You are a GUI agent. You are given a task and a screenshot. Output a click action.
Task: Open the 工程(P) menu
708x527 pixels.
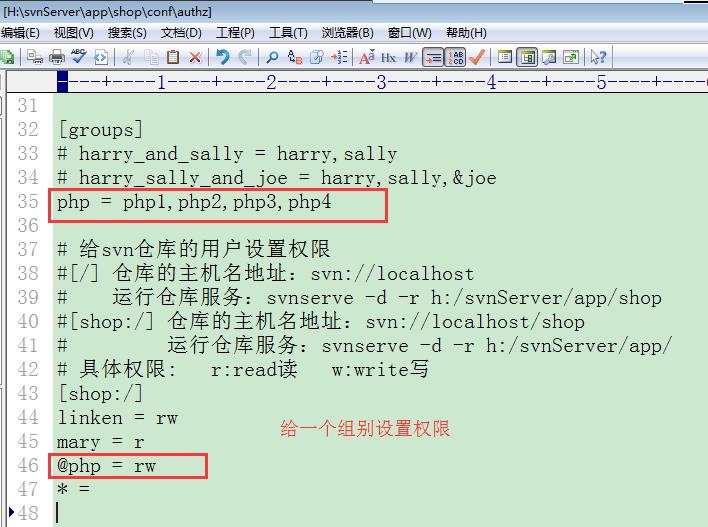[x=235, y=33]
